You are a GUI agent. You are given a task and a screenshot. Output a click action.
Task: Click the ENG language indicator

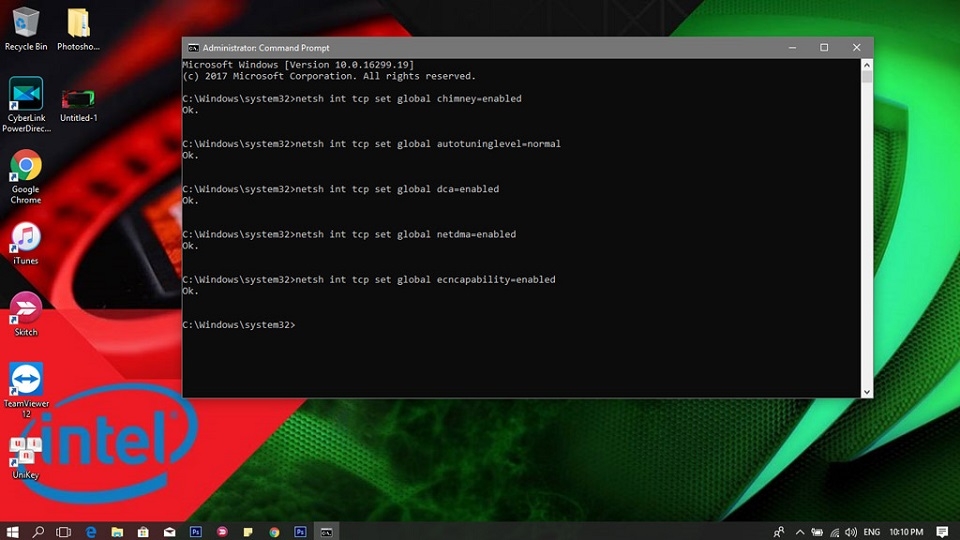pyautogui.click(x=872, y=531)
